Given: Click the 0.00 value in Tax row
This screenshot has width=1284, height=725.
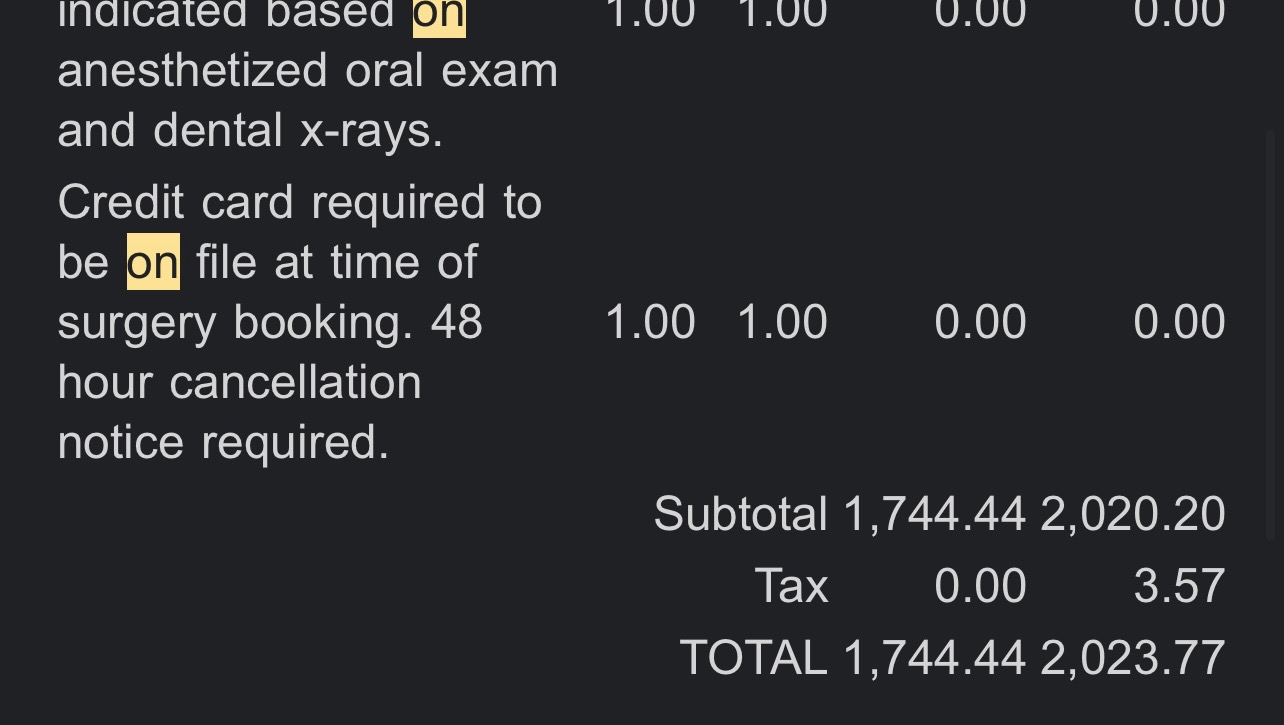Looking at the screenshot, I should pos(980,586).
